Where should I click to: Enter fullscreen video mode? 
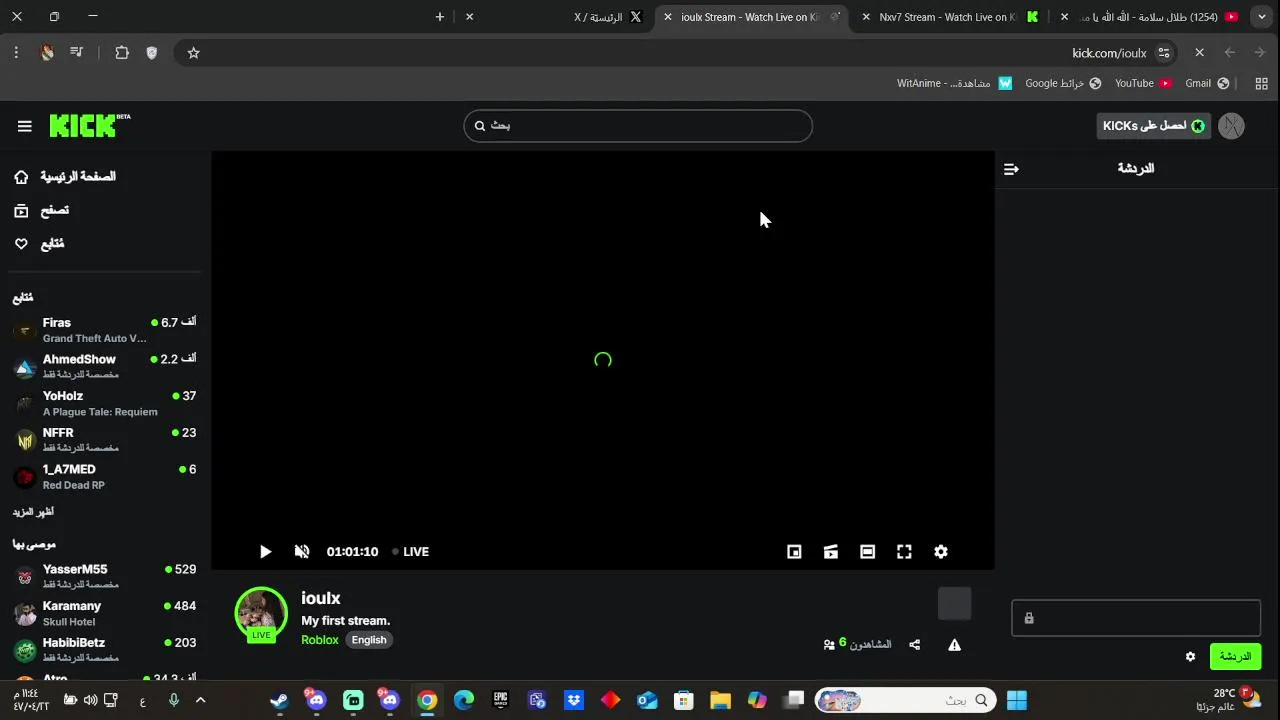tap(904, 552)
